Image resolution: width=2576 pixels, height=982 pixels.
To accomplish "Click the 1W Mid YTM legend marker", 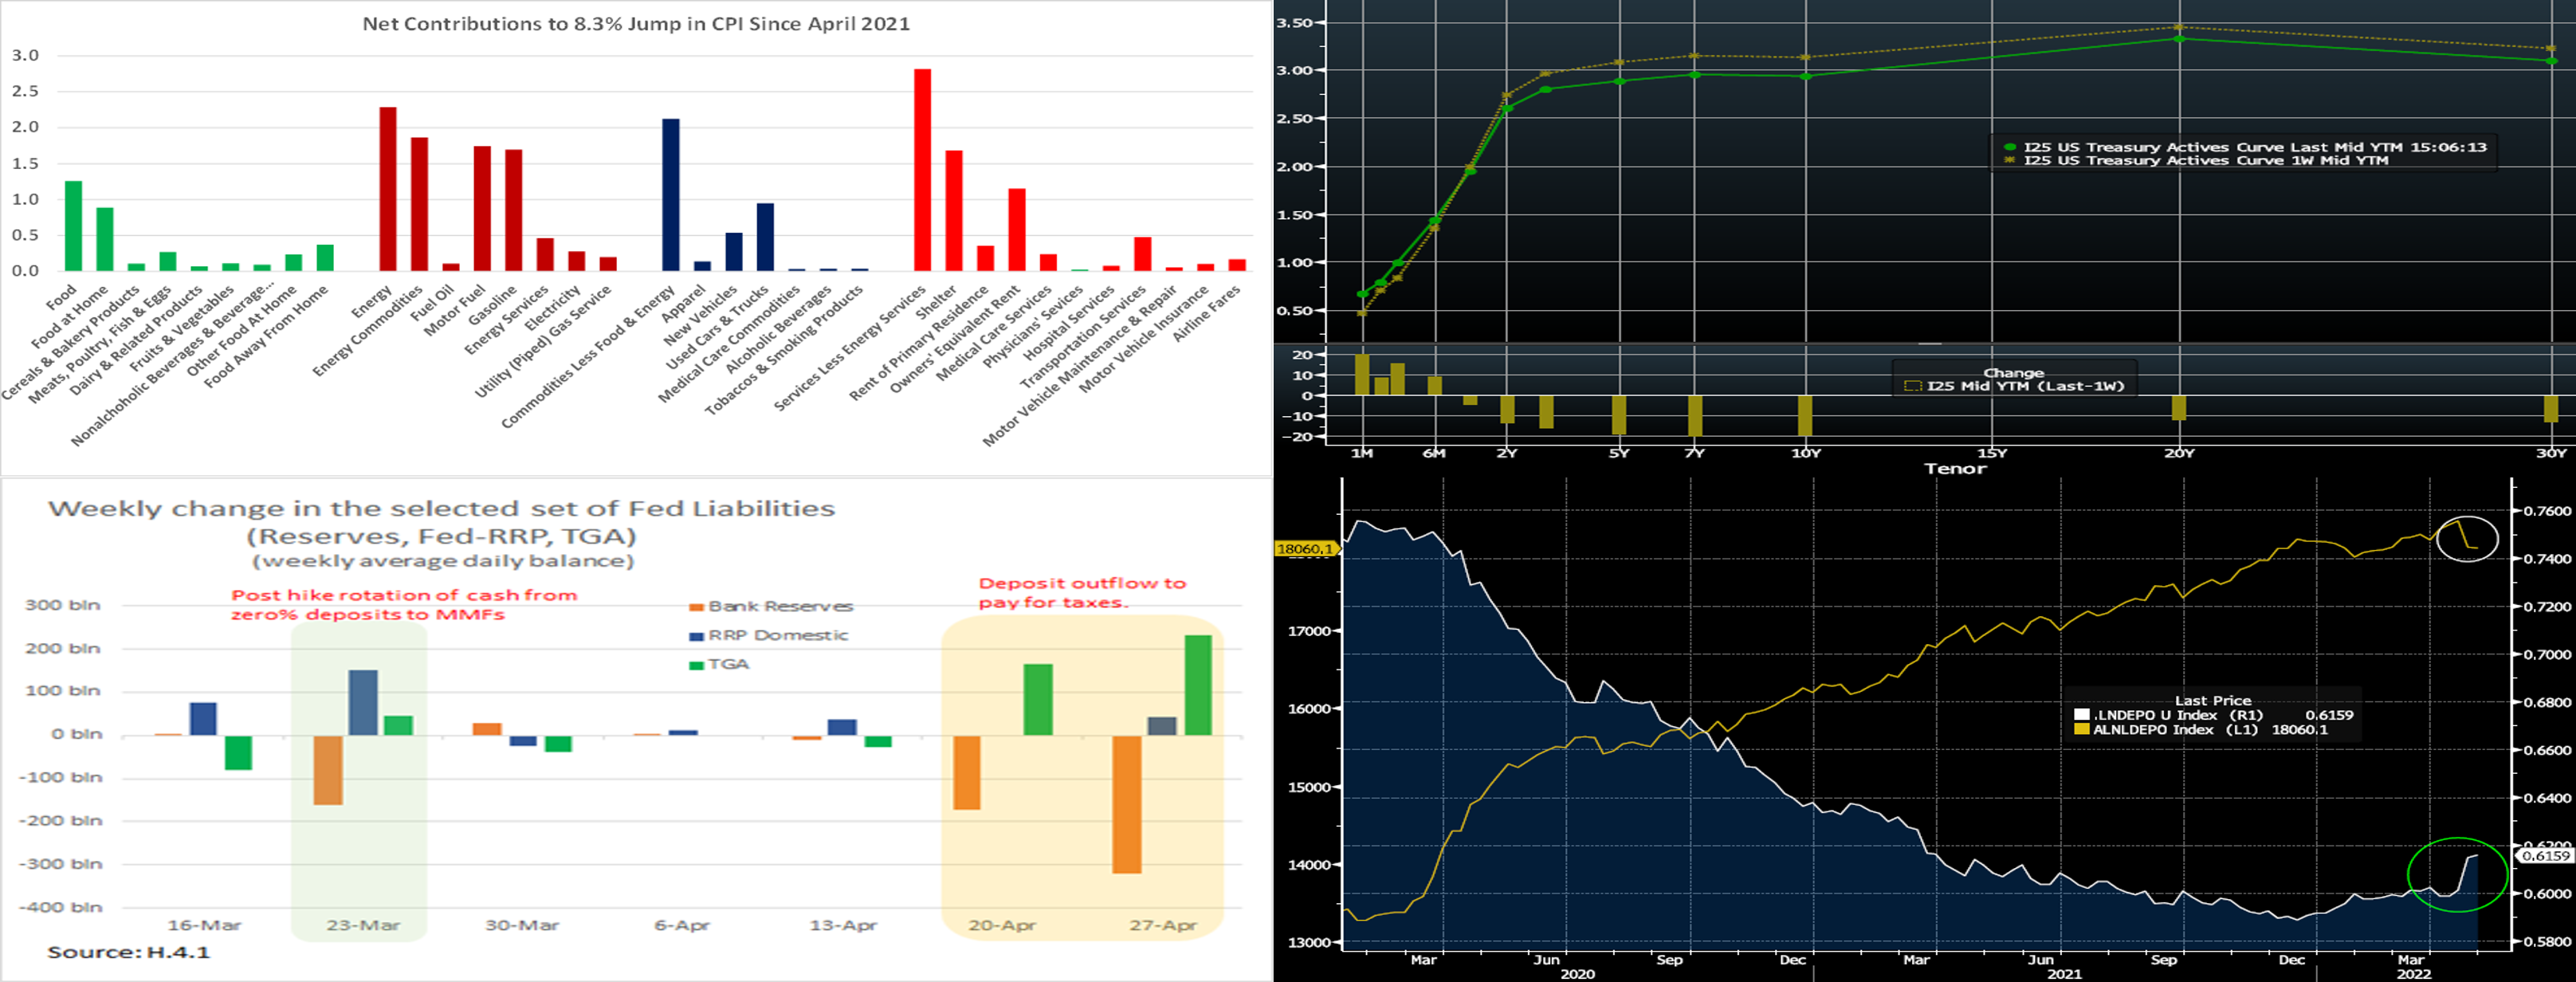I will [x=2009, y=160].
